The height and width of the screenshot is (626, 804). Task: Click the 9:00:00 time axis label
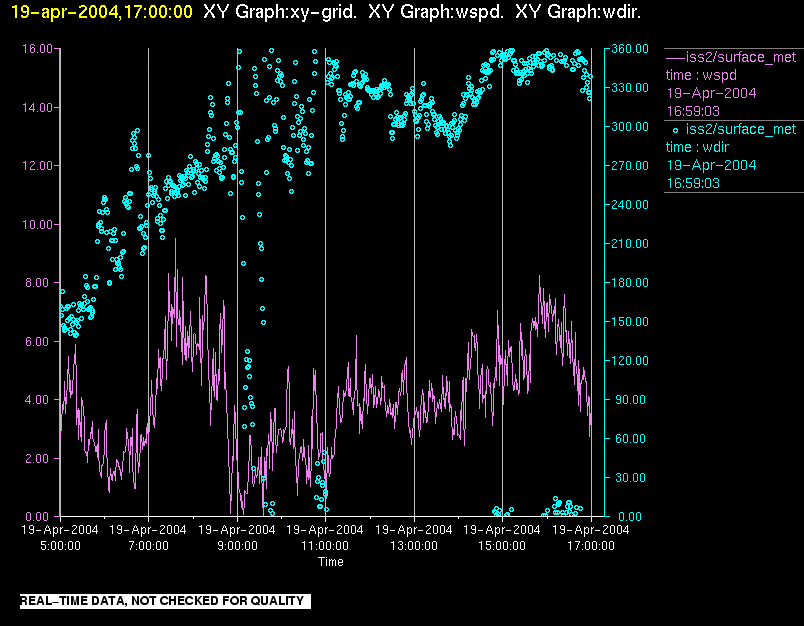(237, 546)
